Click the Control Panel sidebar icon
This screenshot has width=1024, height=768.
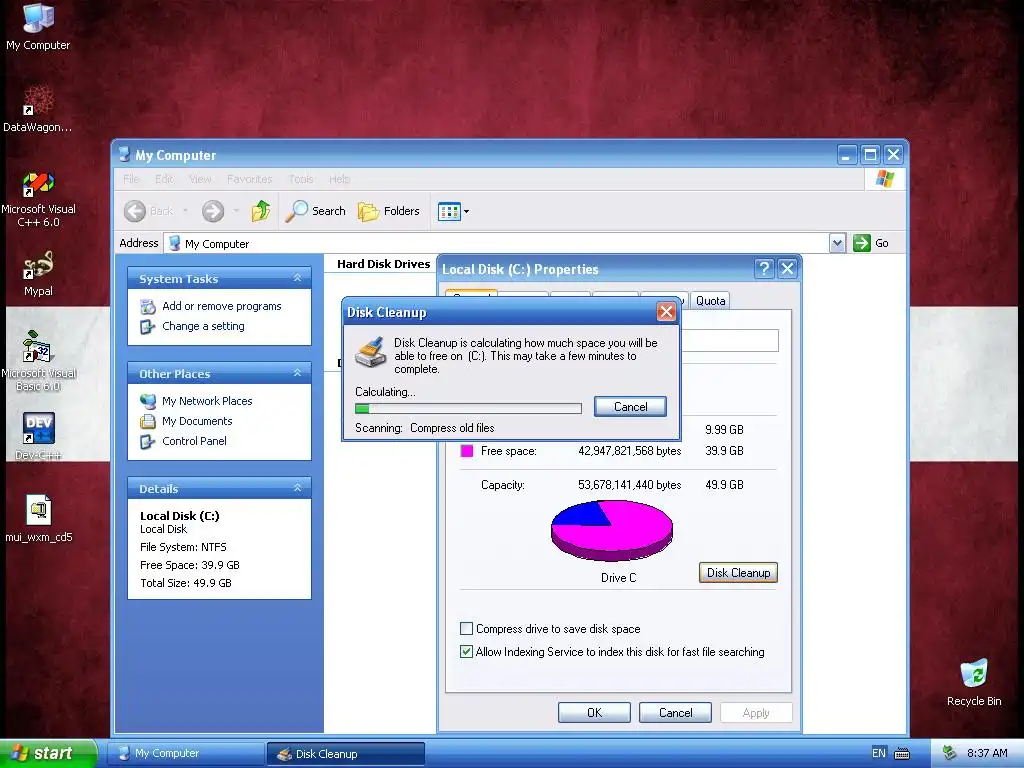pos(148,441)
